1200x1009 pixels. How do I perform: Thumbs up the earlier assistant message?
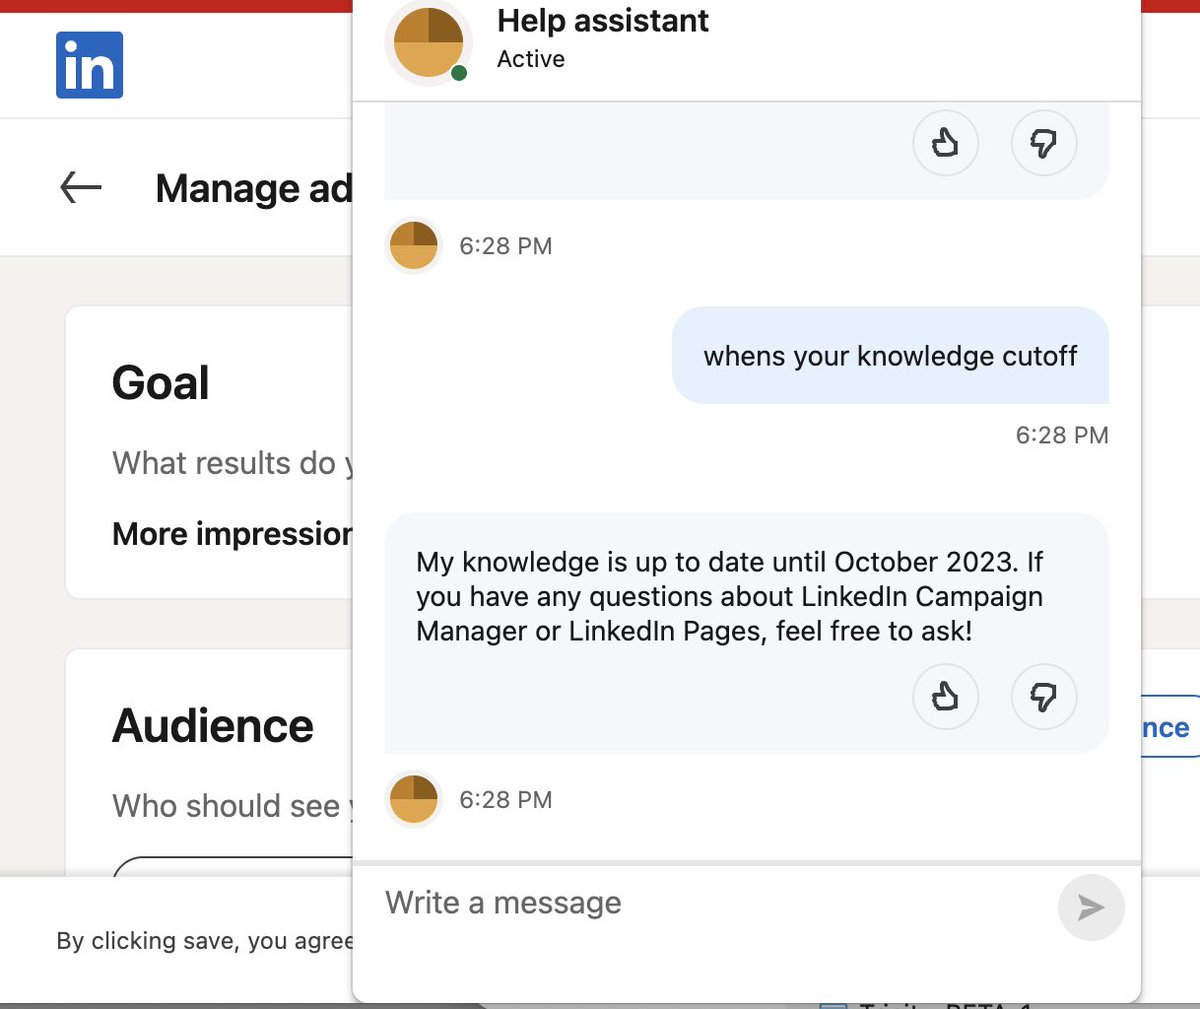click(x=945, y=143)
